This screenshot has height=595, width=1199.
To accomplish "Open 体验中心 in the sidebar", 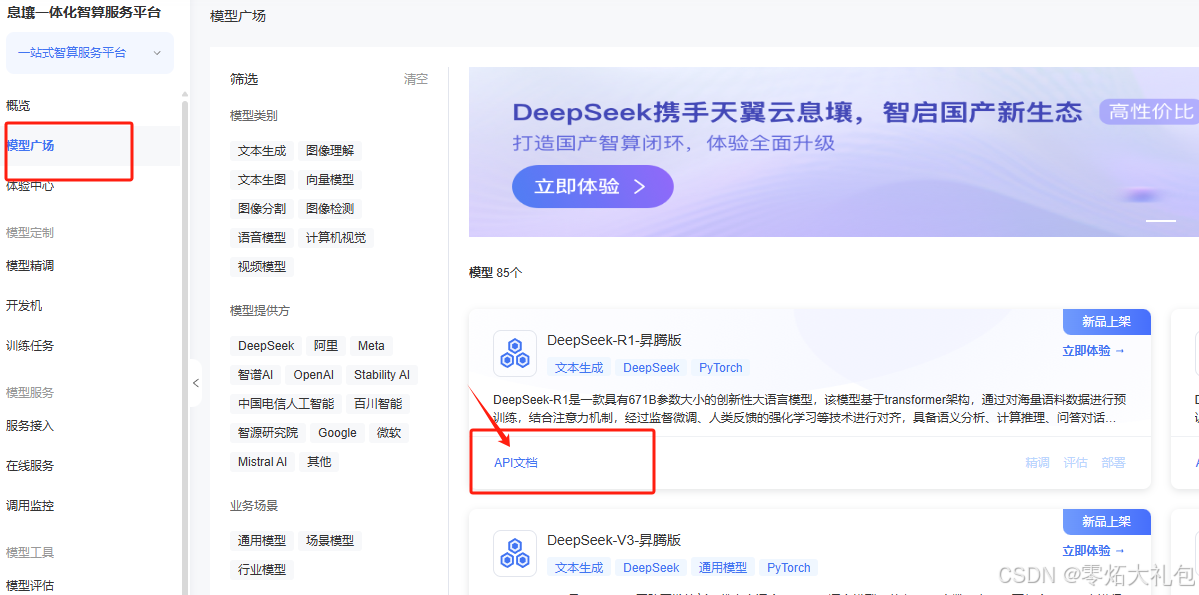I will point(31,186).
